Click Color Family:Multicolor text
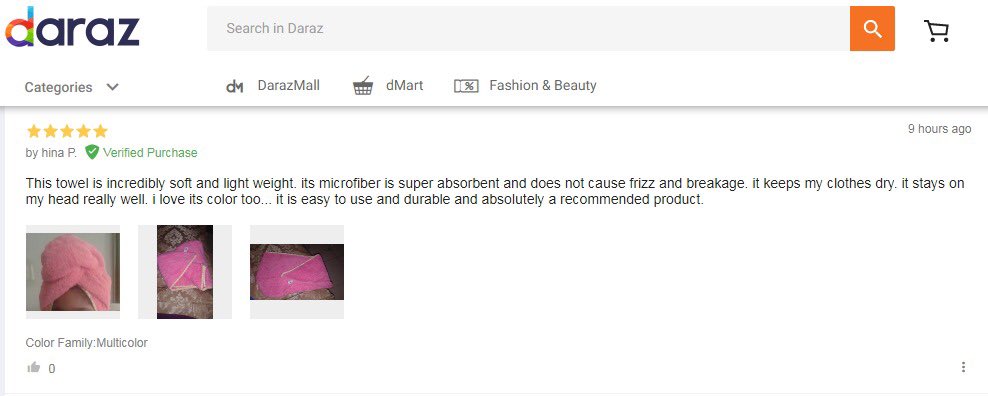 point(86,343)
